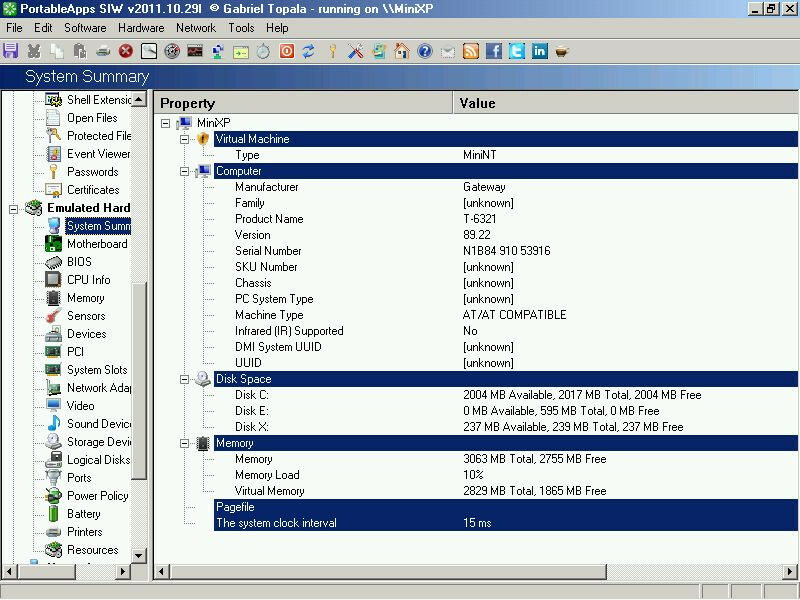Click the speedometer gauge toolbar icon

coord(172,51)
